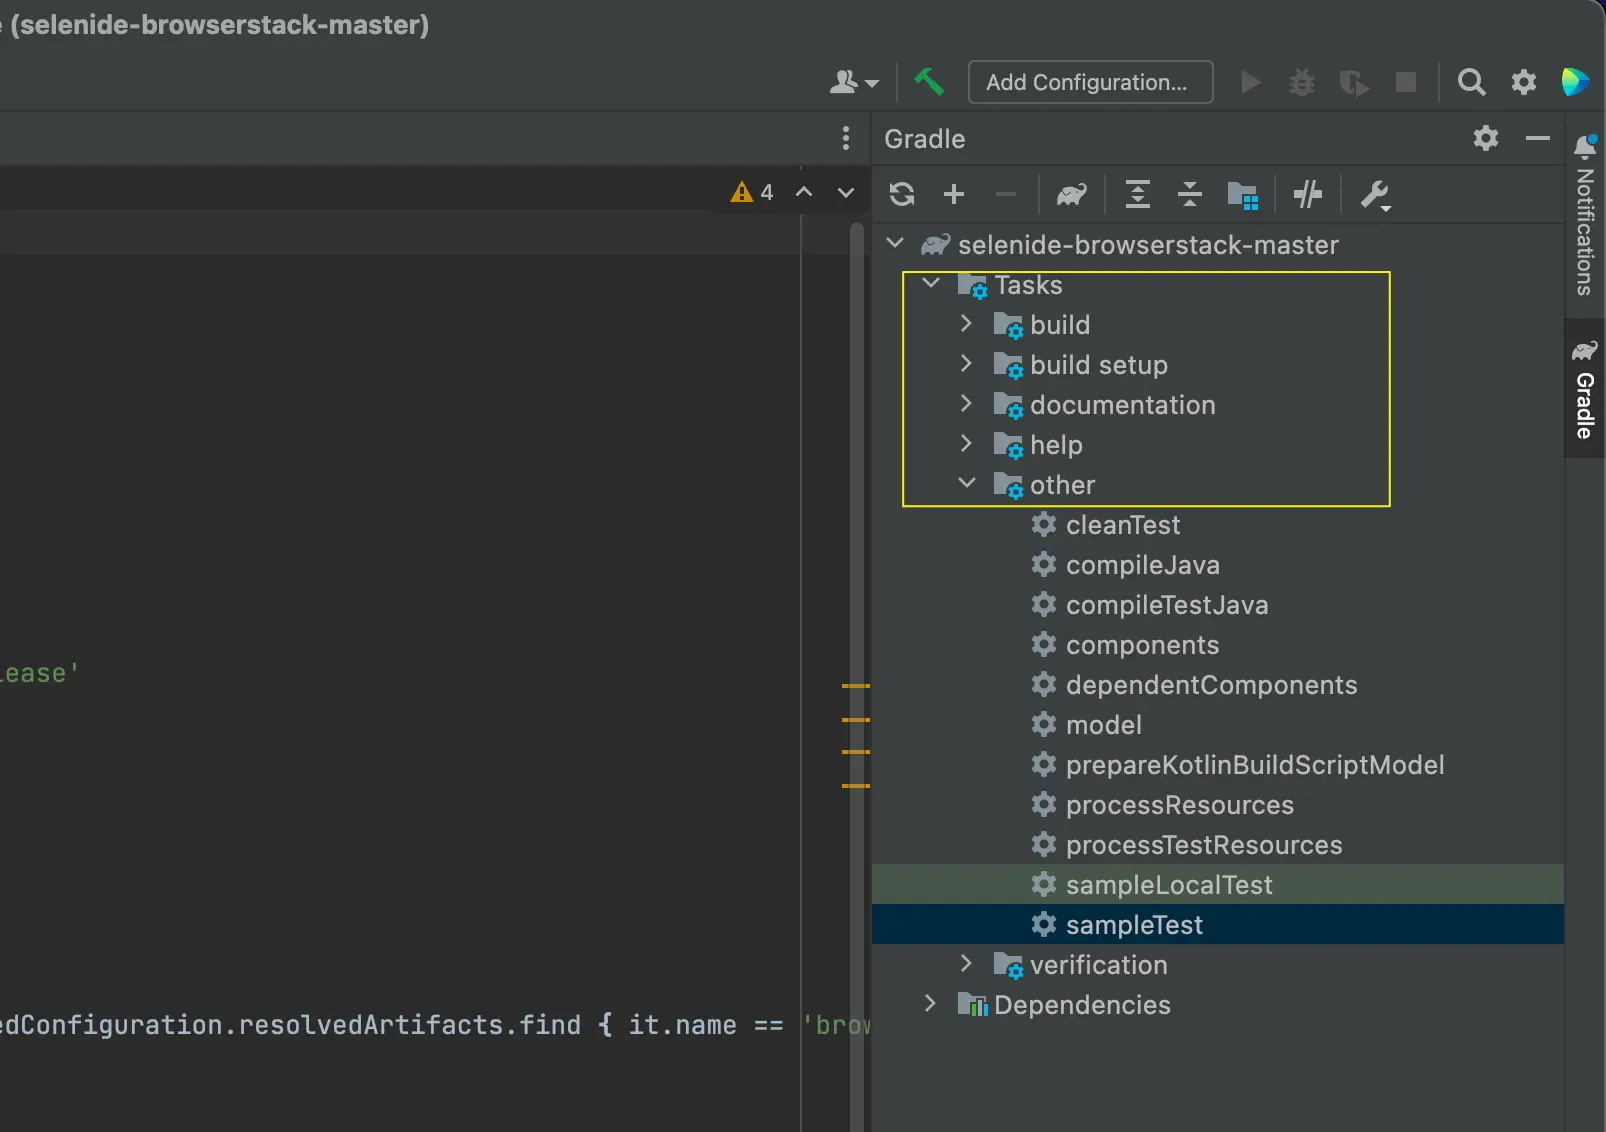Viewport: 1606px width, 1132px height.
Task: Click Add Configuration button
Action: [1089, 82]
